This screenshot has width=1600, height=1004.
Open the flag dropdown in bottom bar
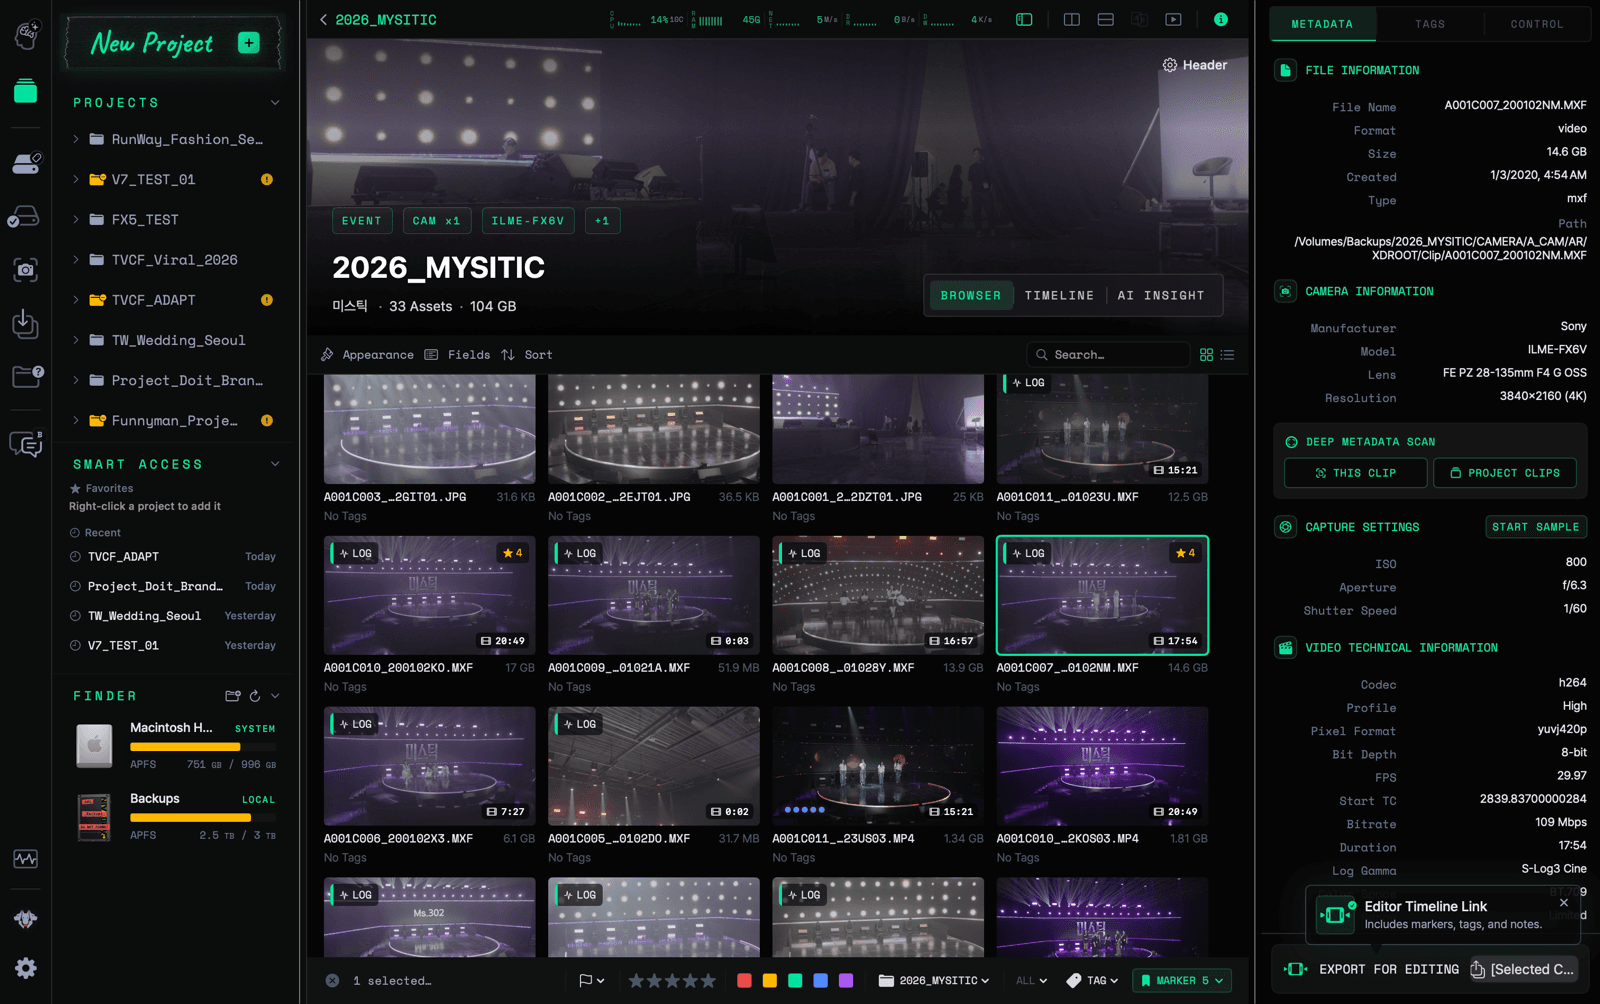click(x=592, y=981)
